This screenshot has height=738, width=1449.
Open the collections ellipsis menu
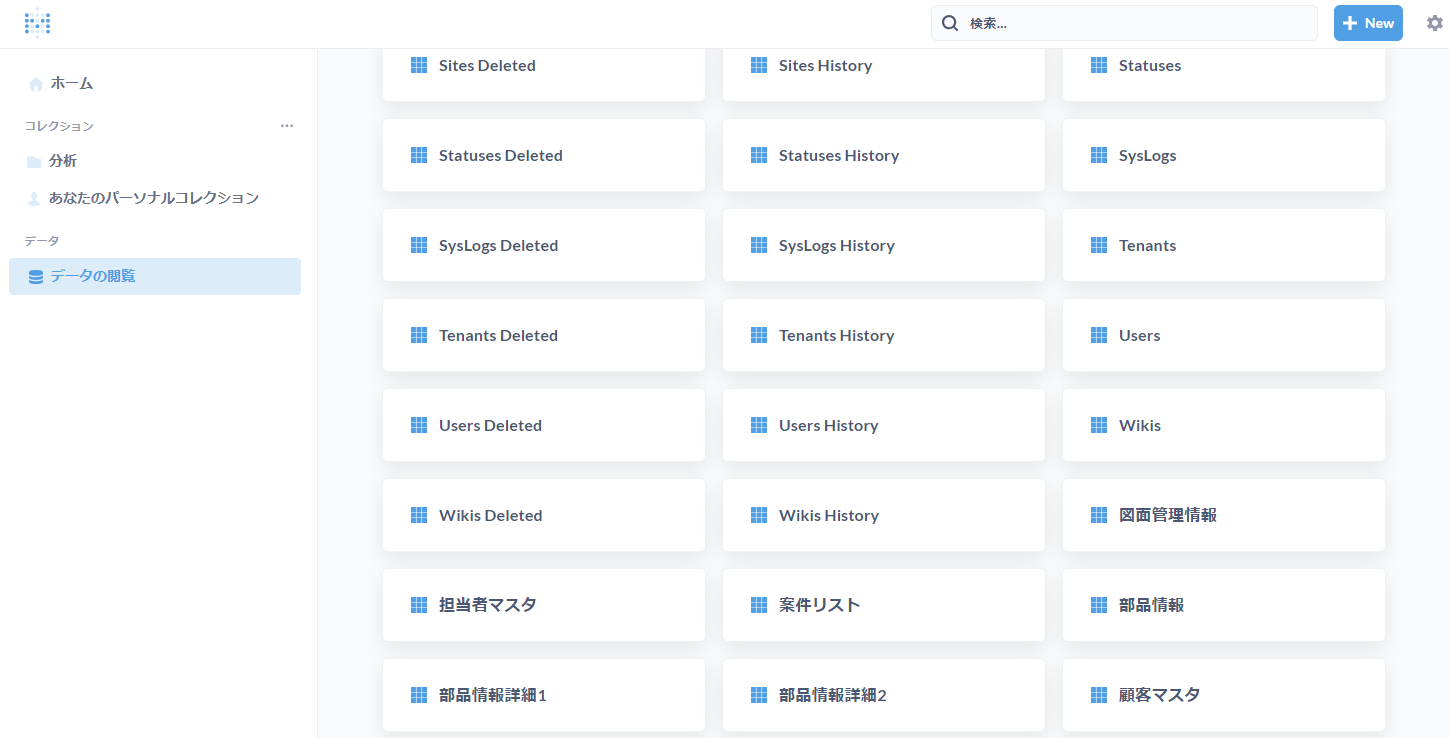point(287,126)
